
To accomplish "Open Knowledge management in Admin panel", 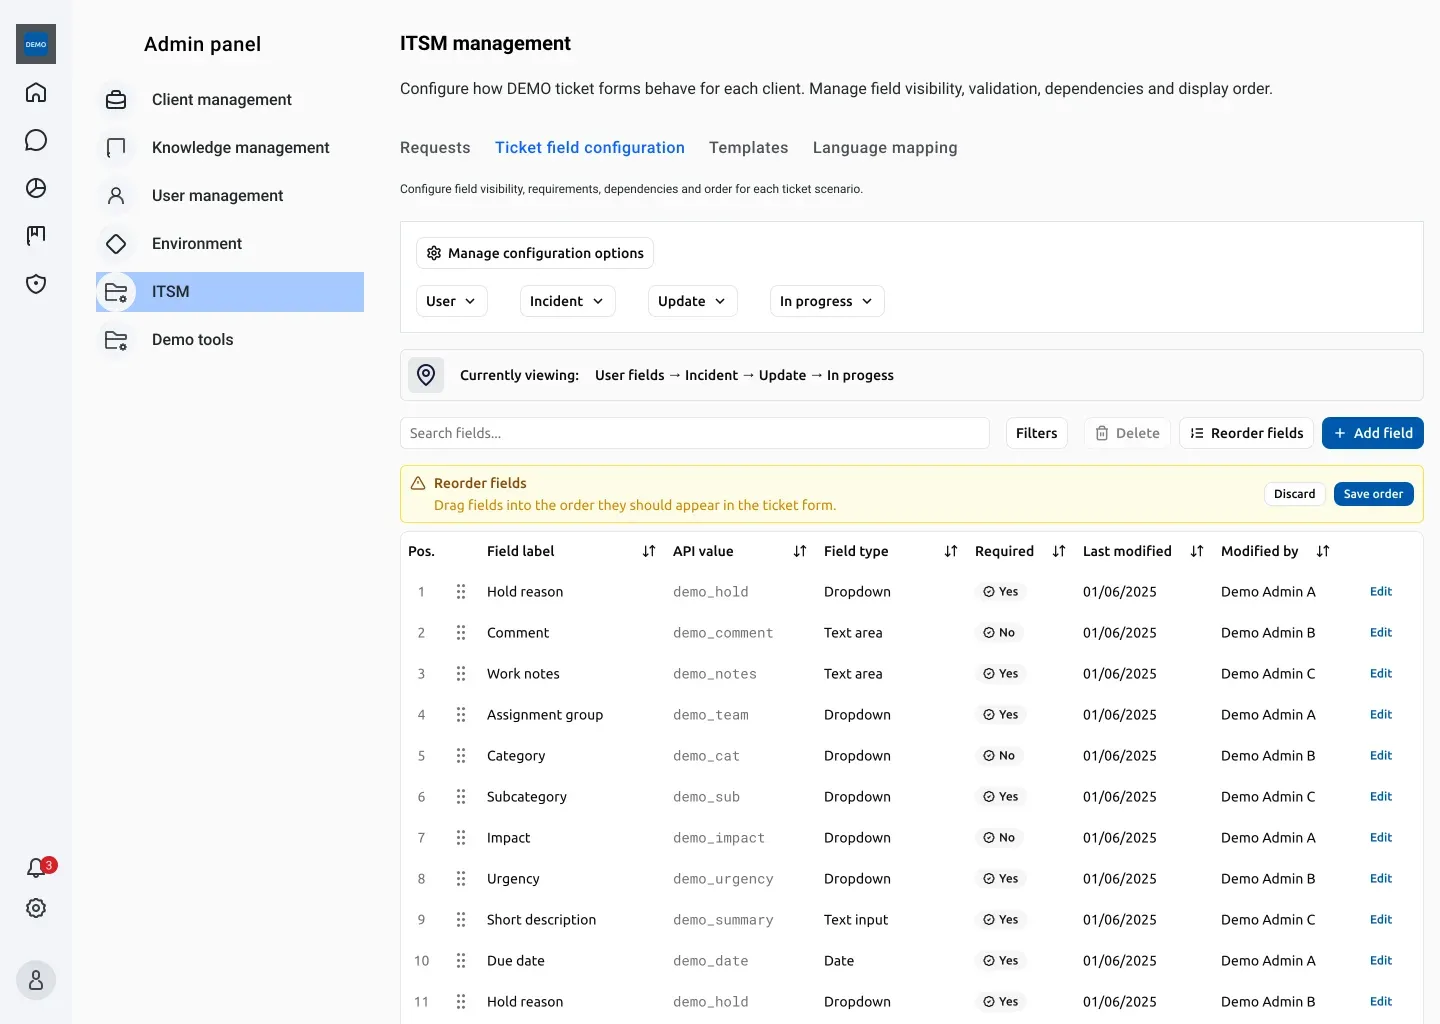I will click(230, 148).
